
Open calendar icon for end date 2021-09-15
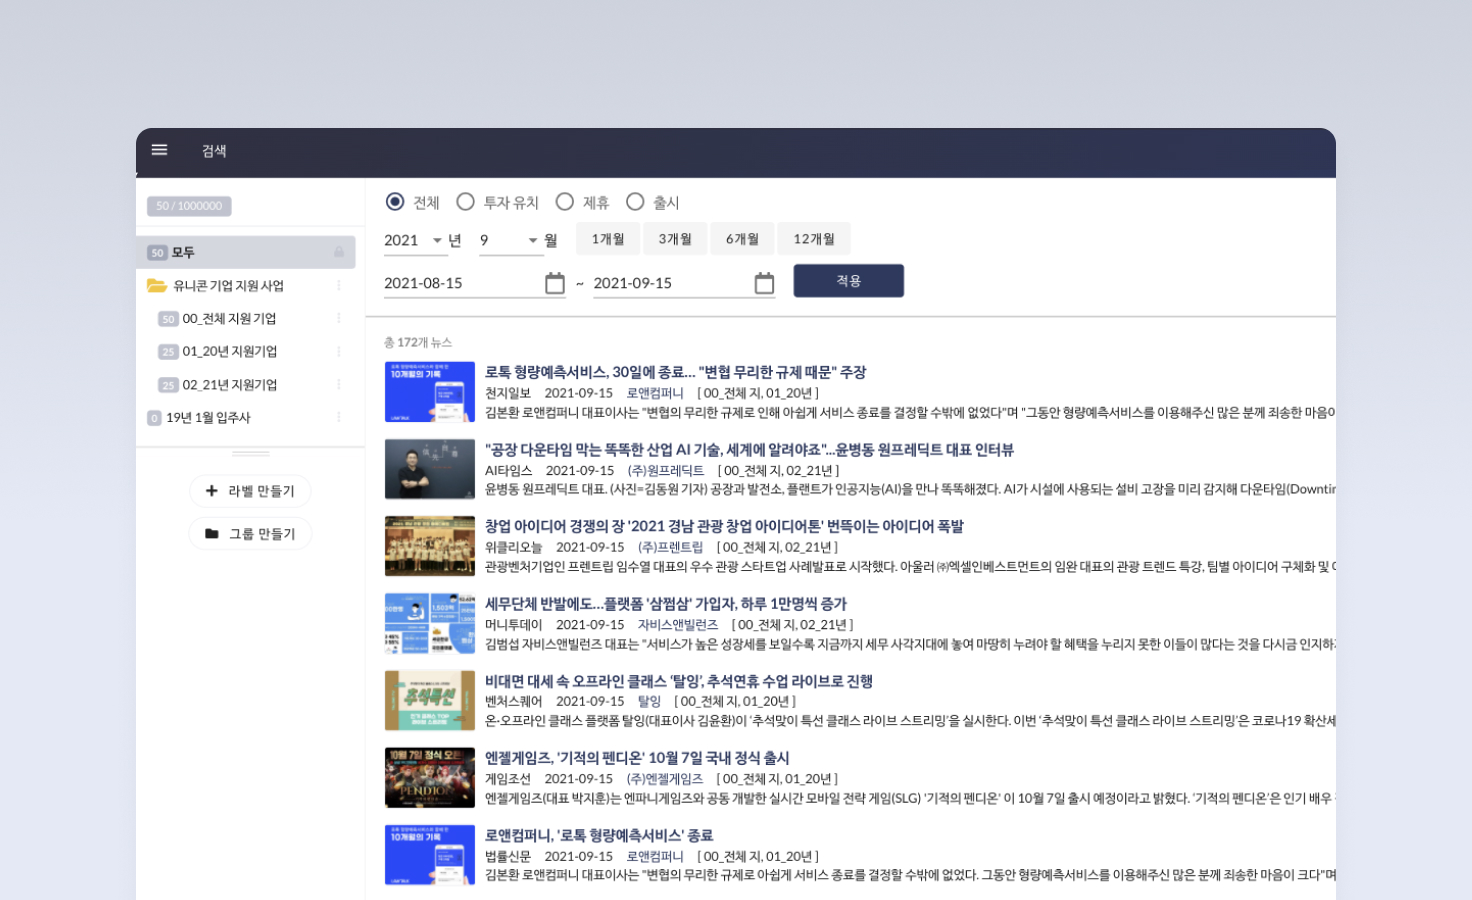[764, 284]
